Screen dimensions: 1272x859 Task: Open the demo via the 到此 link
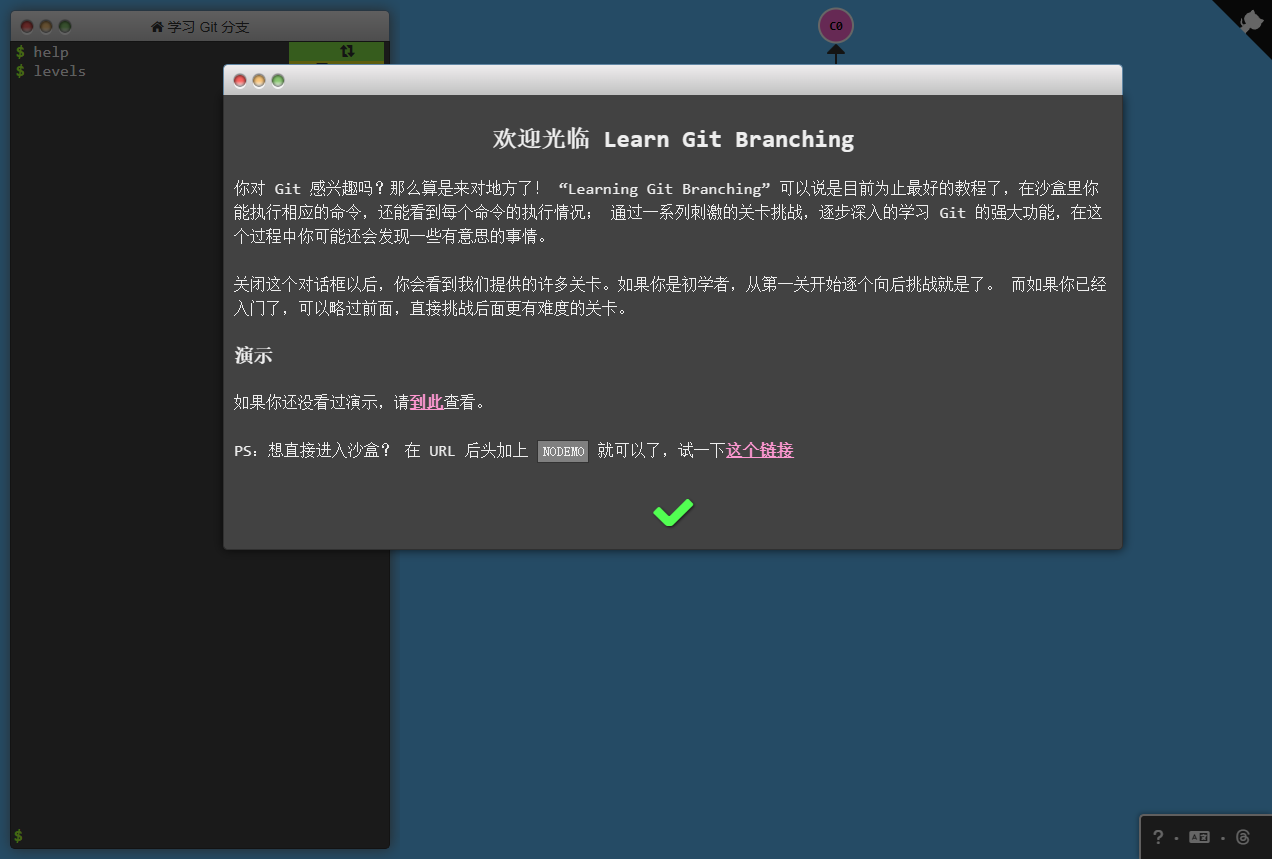[426, 402]
